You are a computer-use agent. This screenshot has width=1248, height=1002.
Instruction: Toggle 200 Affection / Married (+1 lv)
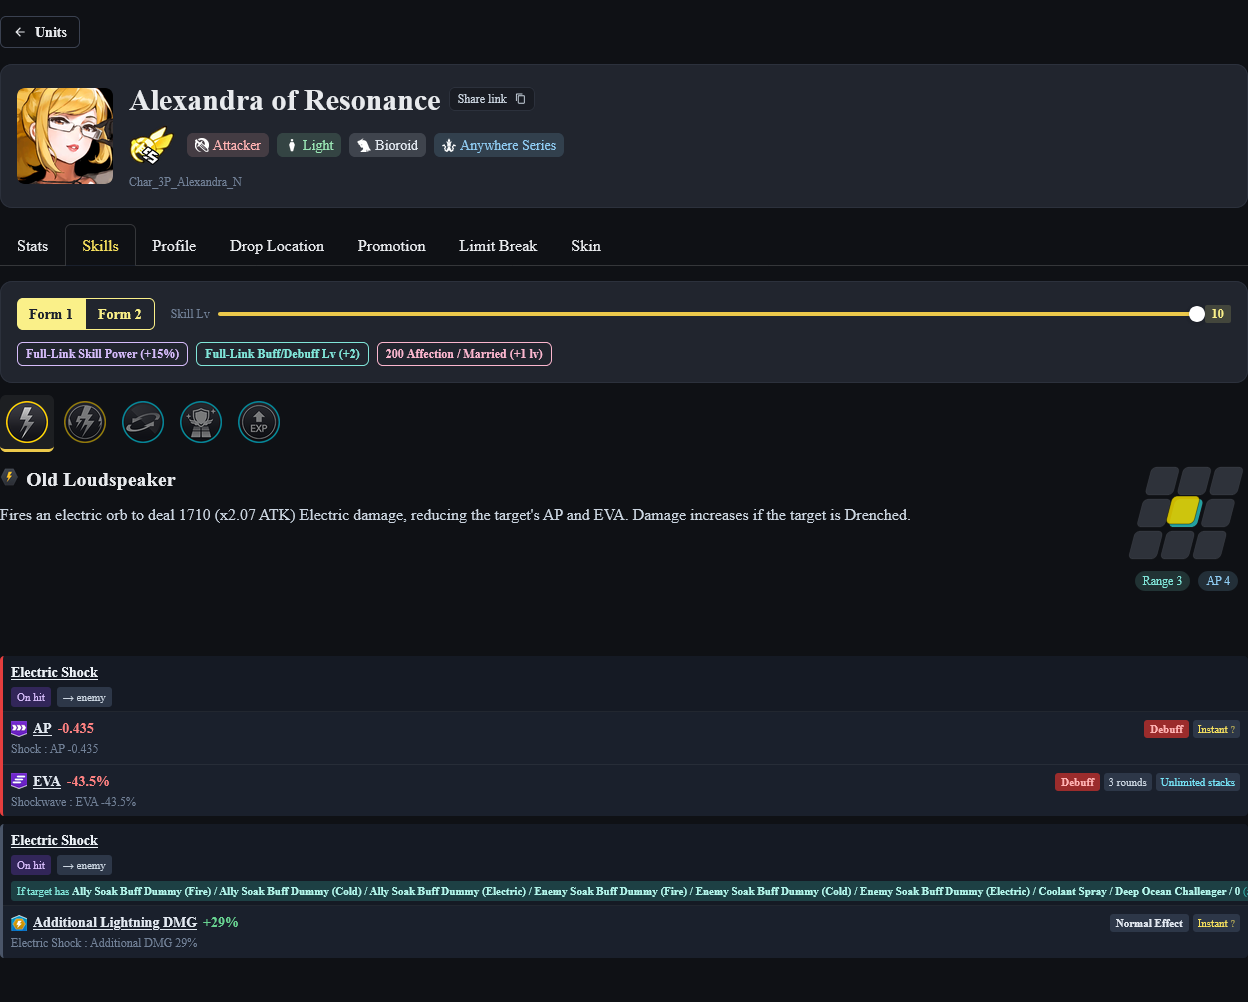464,354
